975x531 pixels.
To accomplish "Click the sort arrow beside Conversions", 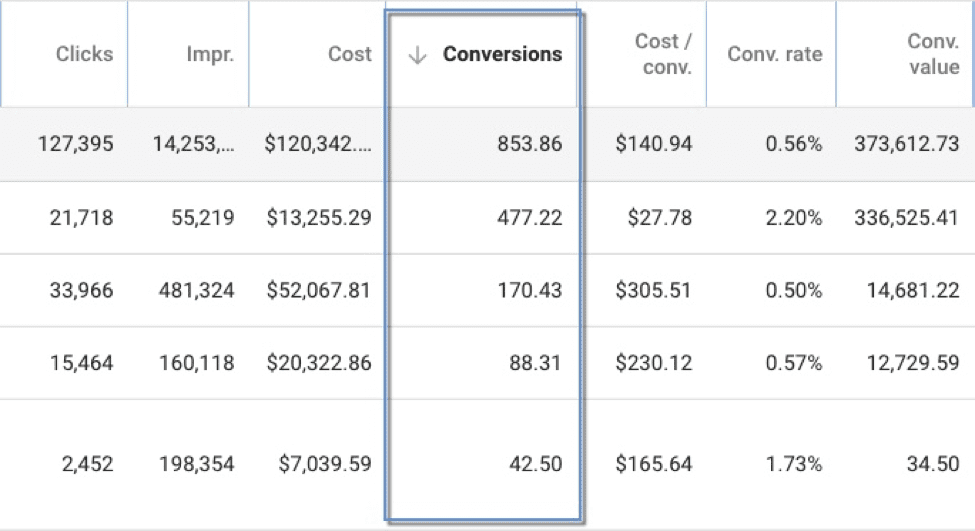I will coord(418,55).
